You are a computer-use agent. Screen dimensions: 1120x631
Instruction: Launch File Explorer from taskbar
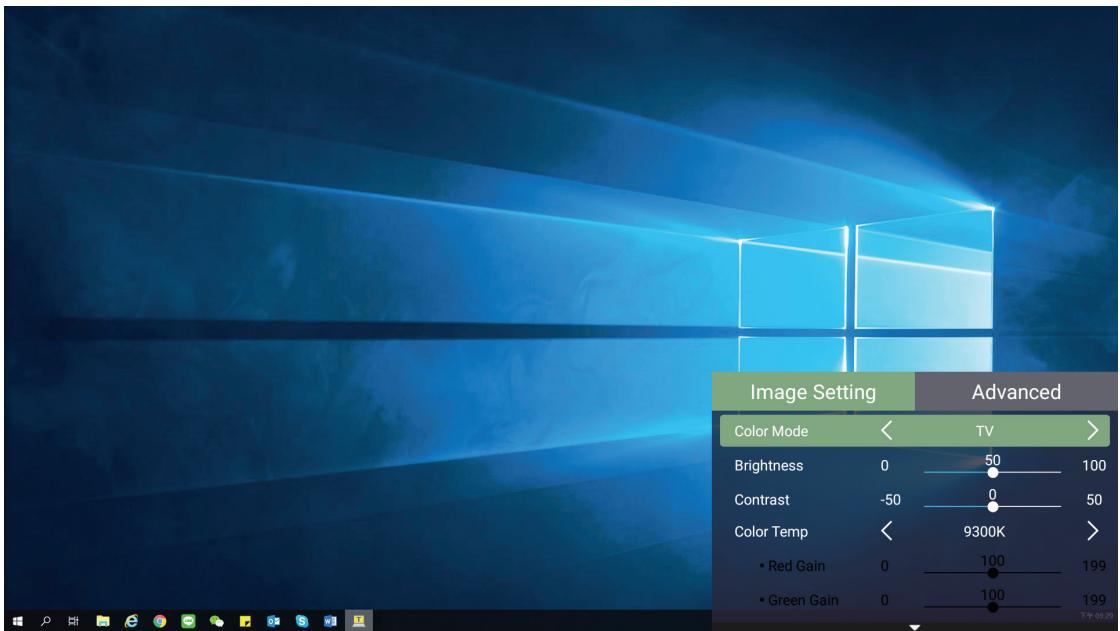103,621
